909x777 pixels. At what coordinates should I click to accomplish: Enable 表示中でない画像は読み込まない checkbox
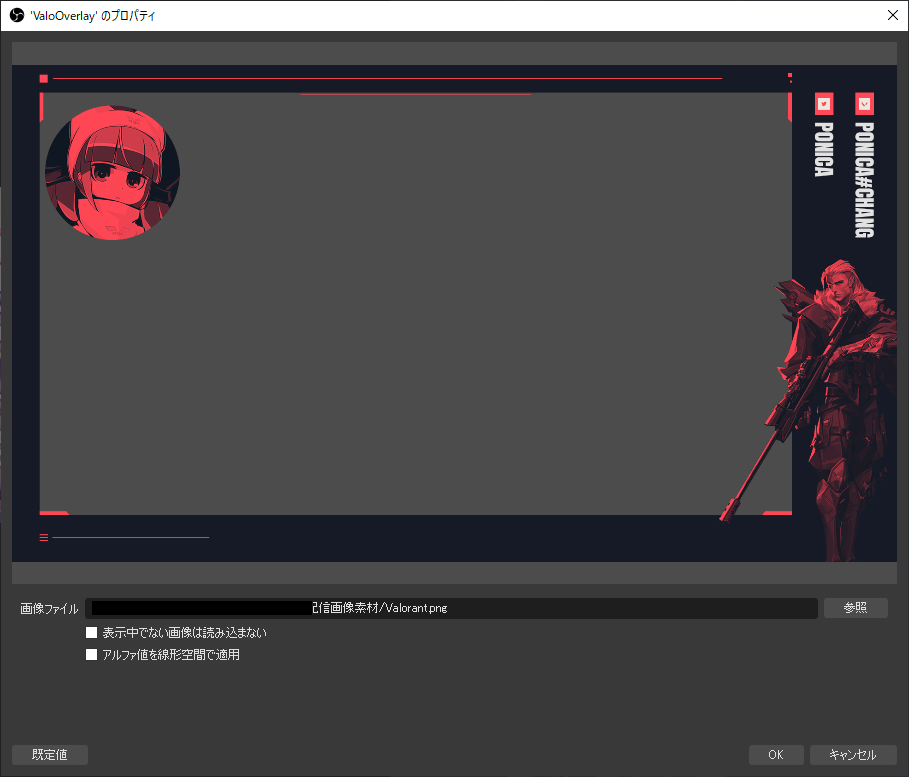[x=92, y=633]
